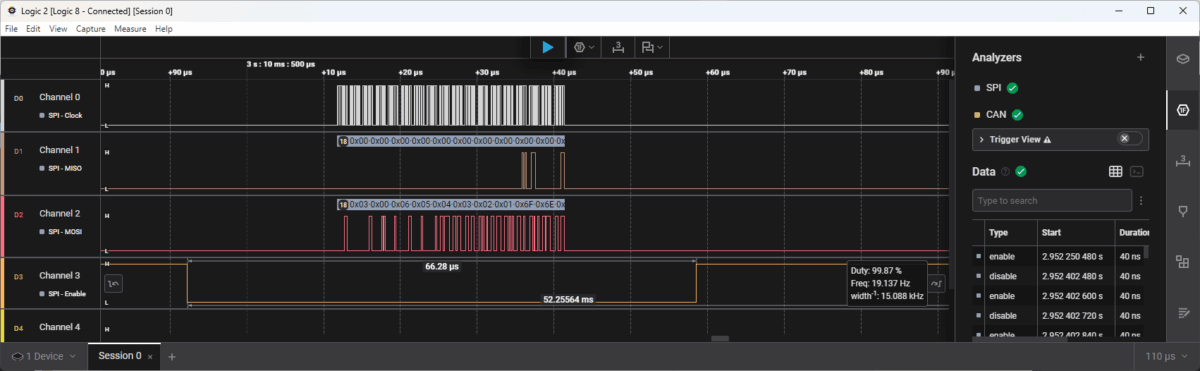Open the Notes sidebar icon
The image size is (1200, 371).
[x=1182, y=313]
